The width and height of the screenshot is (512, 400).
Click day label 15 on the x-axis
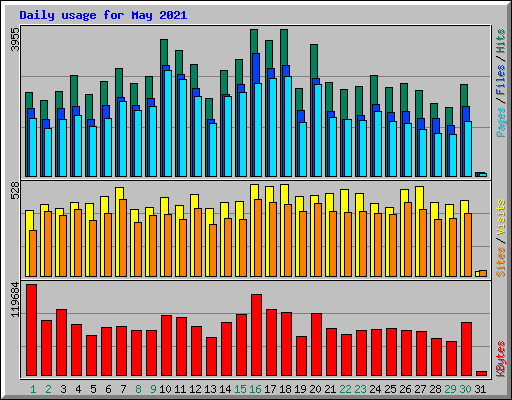pyautogui.click(x=240, y=389)
